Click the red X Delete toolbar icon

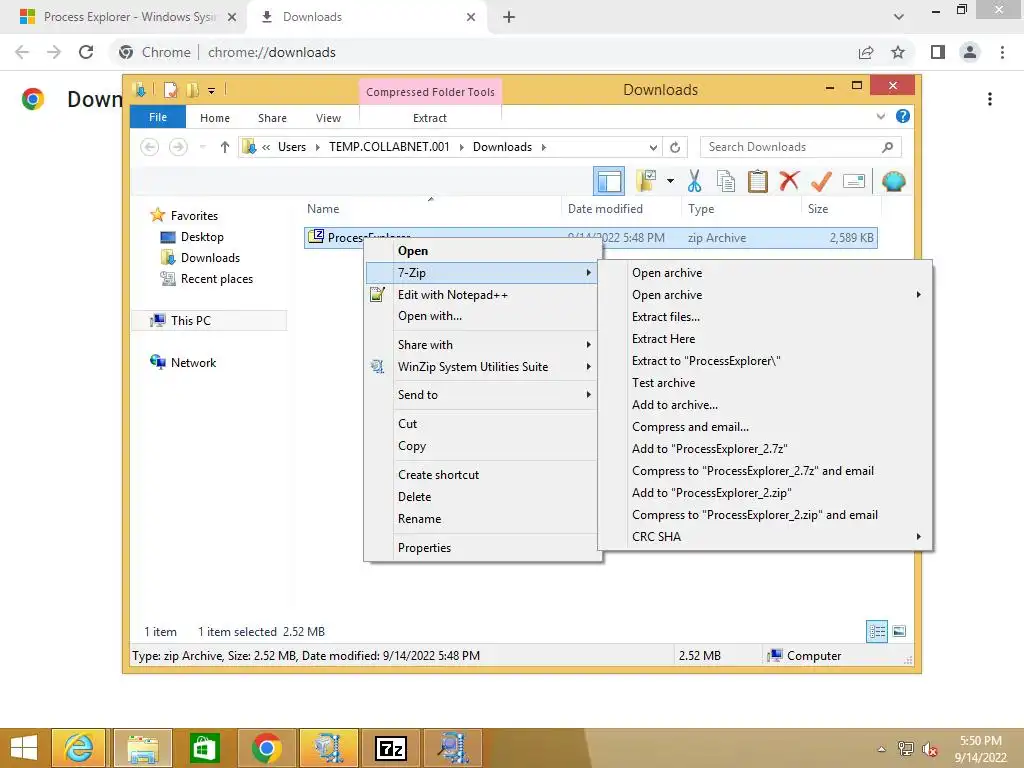coord(789,180)
